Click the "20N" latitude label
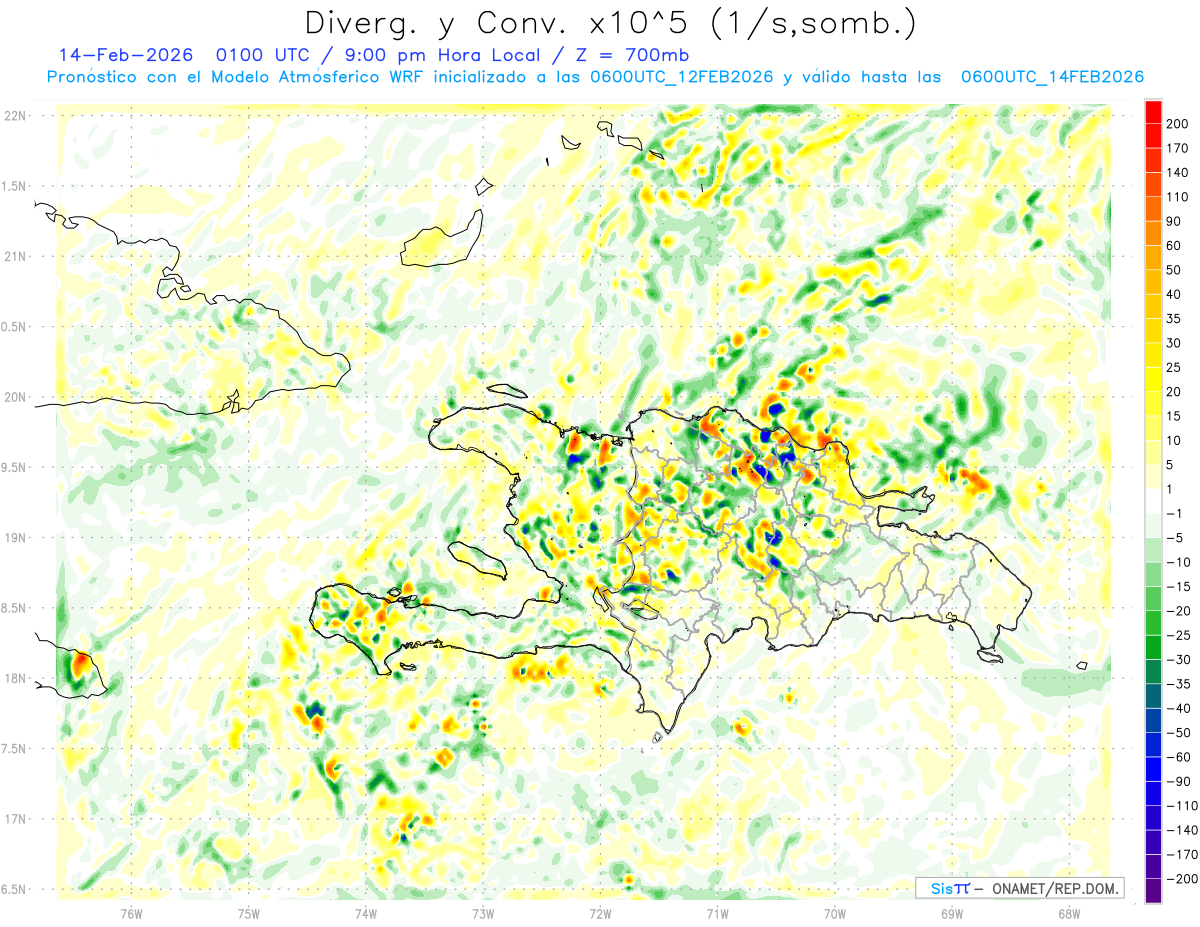The image size is (1200, 927). tap(15, 397)
